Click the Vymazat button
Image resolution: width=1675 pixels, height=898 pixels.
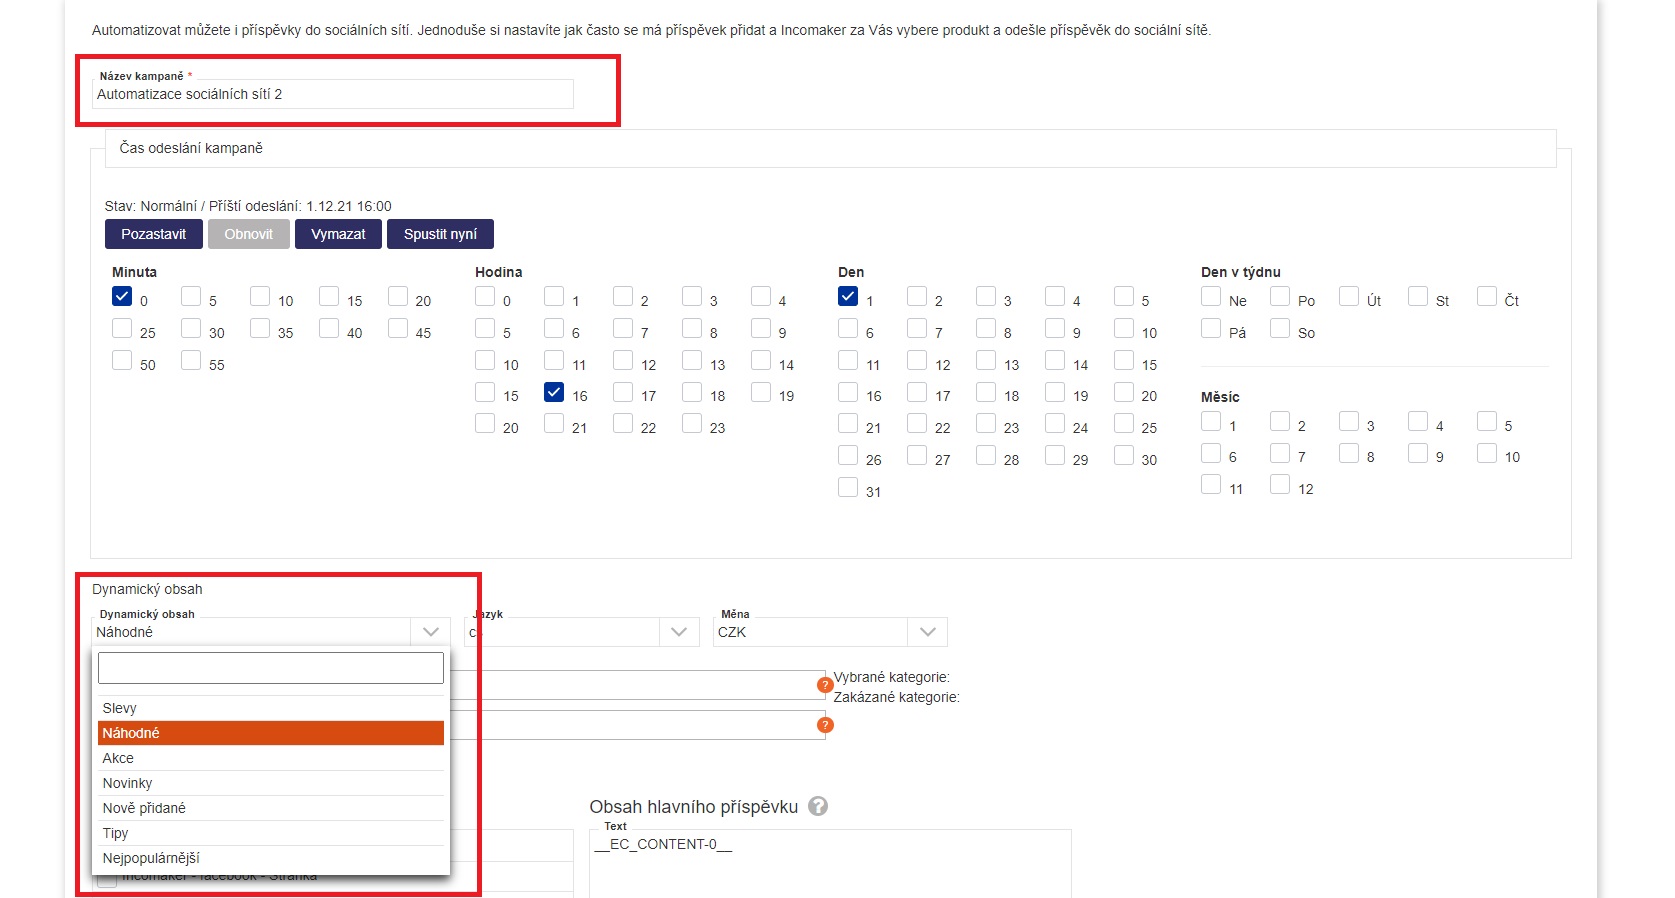(338, 234)
